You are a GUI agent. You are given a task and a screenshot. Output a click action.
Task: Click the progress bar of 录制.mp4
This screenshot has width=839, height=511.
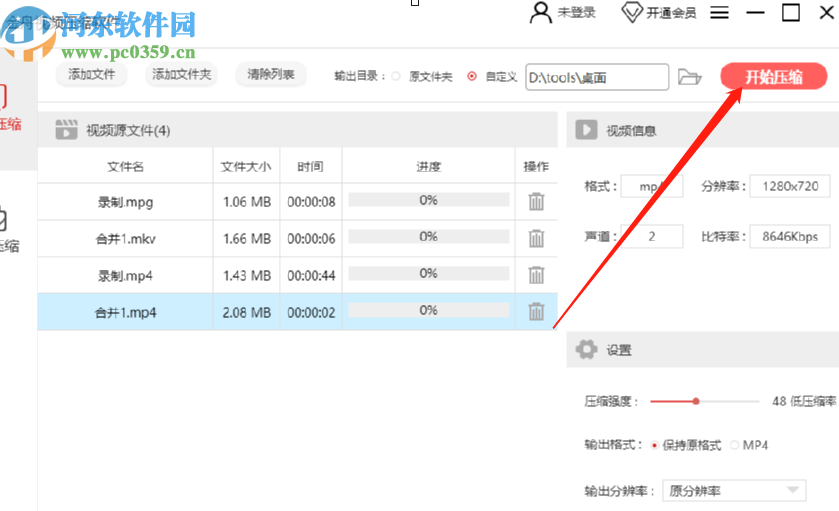tap(429, 273)
